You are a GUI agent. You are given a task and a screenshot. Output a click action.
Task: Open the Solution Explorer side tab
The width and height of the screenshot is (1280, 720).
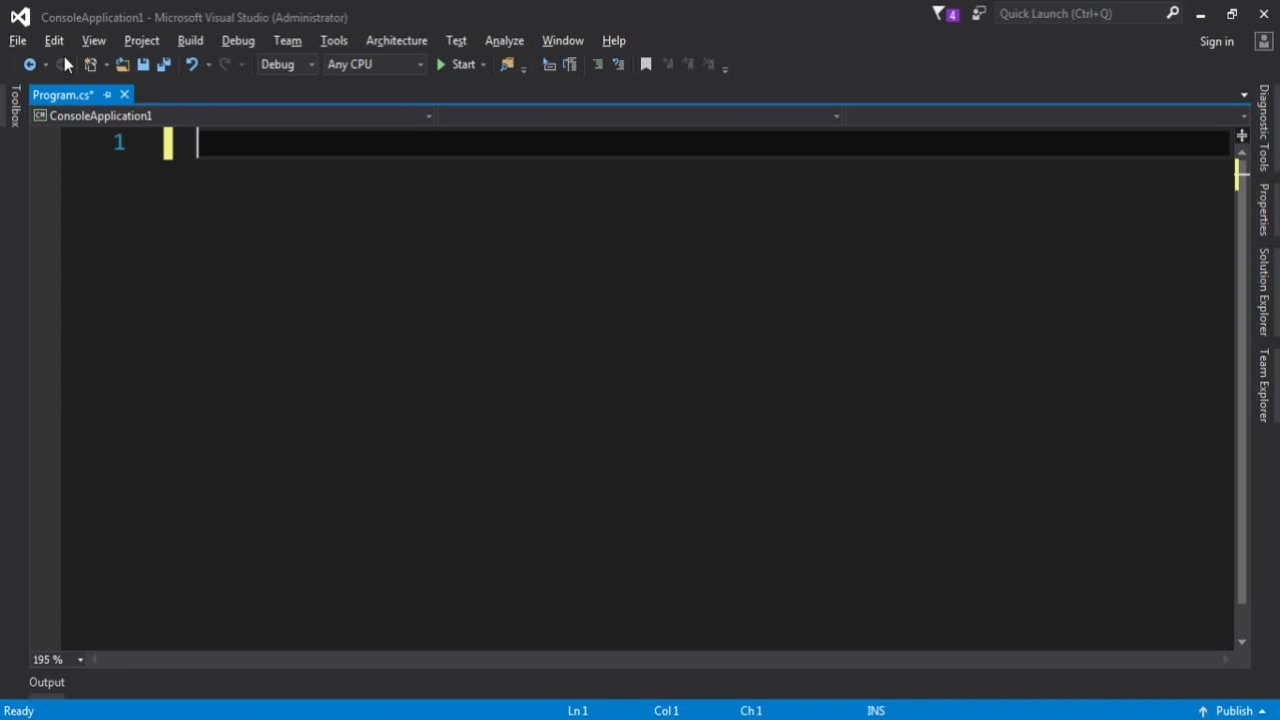[x=1264, y=292]
